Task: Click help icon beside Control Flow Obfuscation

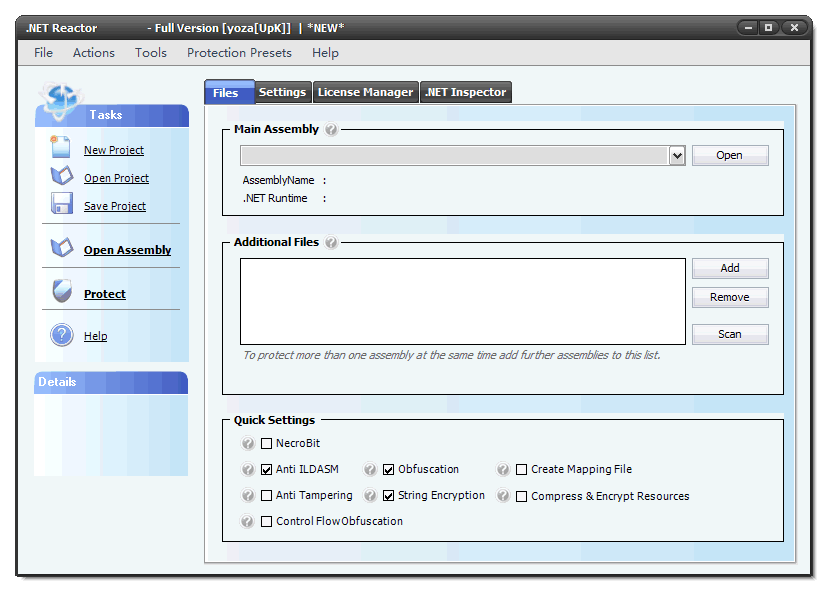Action: pyautogui.click(x=248, y=522)
